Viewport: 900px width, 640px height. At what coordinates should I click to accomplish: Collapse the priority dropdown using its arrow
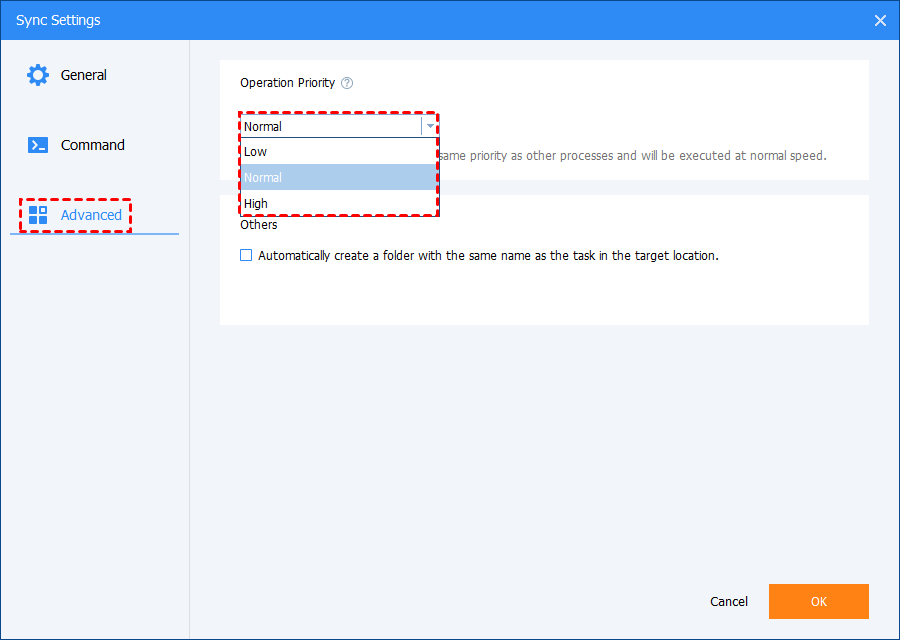(429, 127)
